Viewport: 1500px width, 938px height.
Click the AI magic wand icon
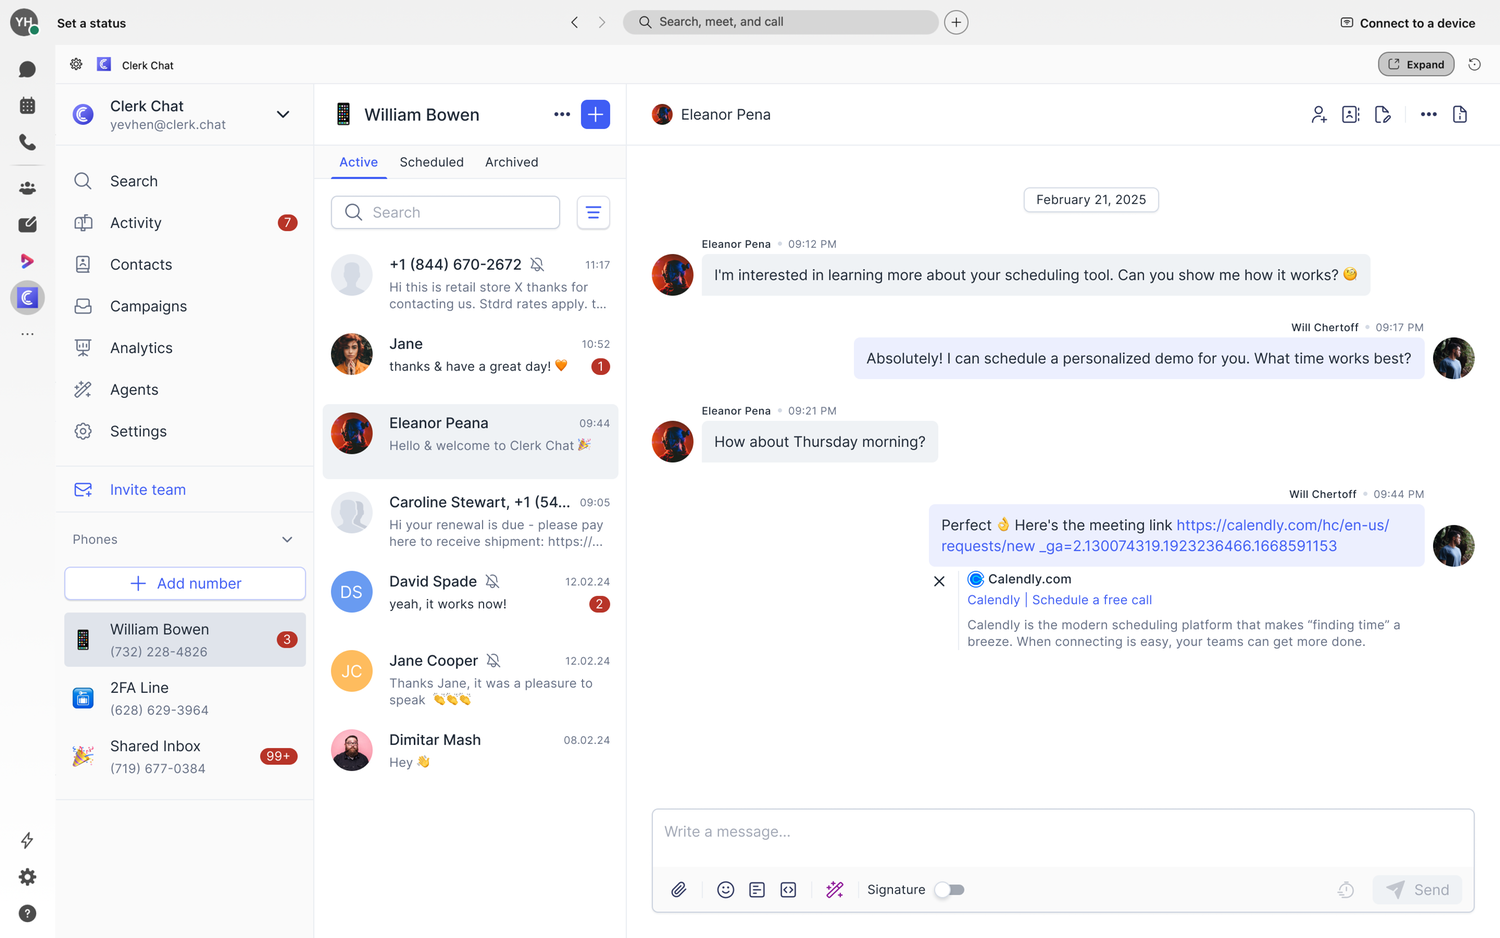pos(835,890)
